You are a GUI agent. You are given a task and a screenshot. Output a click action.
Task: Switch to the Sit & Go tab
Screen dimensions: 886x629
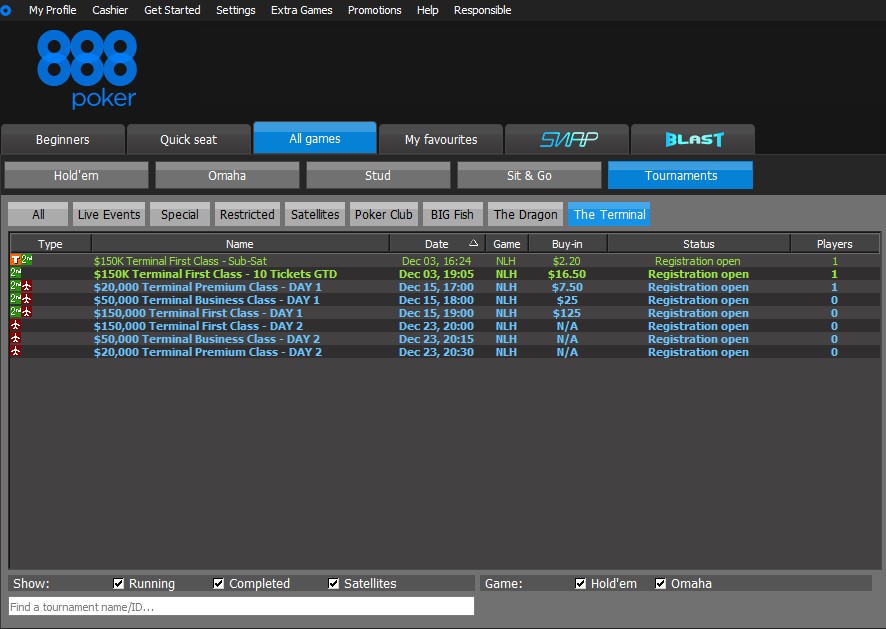click(x=529, y=176)
